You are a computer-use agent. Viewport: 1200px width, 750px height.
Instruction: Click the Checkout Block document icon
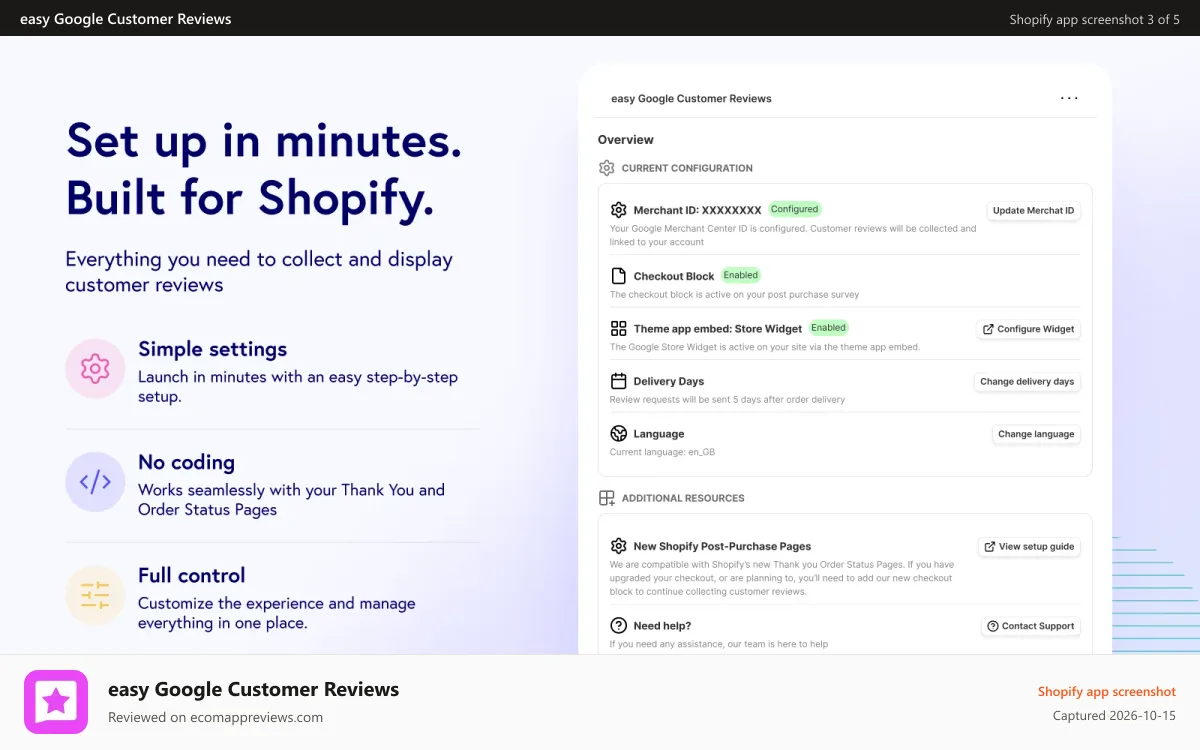click(618, 276)
